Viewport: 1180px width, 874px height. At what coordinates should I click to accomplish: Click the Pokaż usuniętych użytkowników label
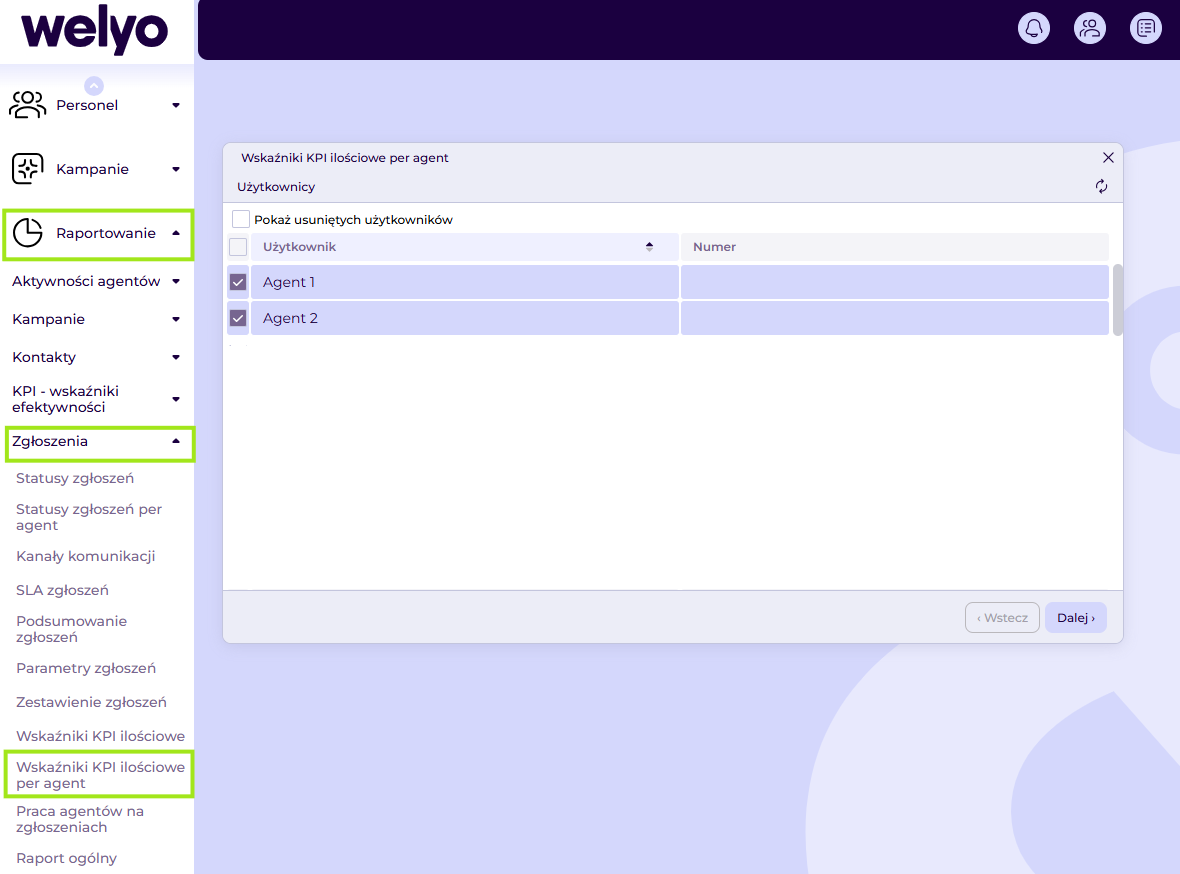tap(354, 220)
